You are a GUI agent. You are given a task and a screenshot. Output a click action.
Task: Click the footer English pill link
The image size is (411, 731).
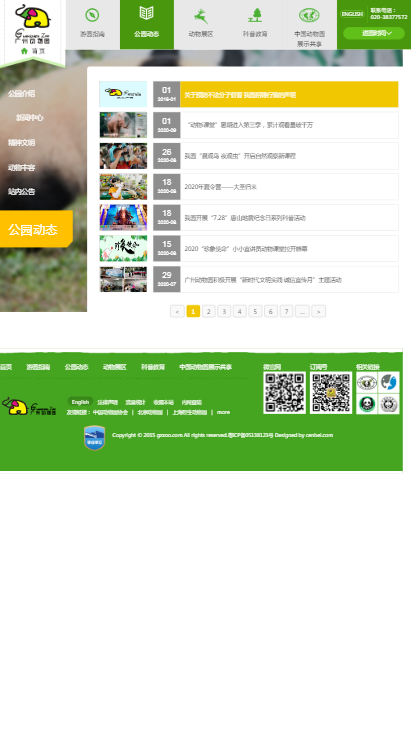80,402
